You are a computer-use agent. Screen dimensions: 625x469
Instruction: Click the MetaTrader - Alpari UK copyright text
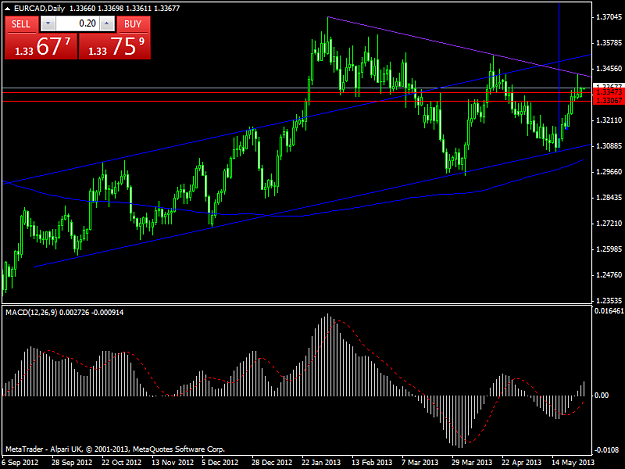tap(115, 449)
